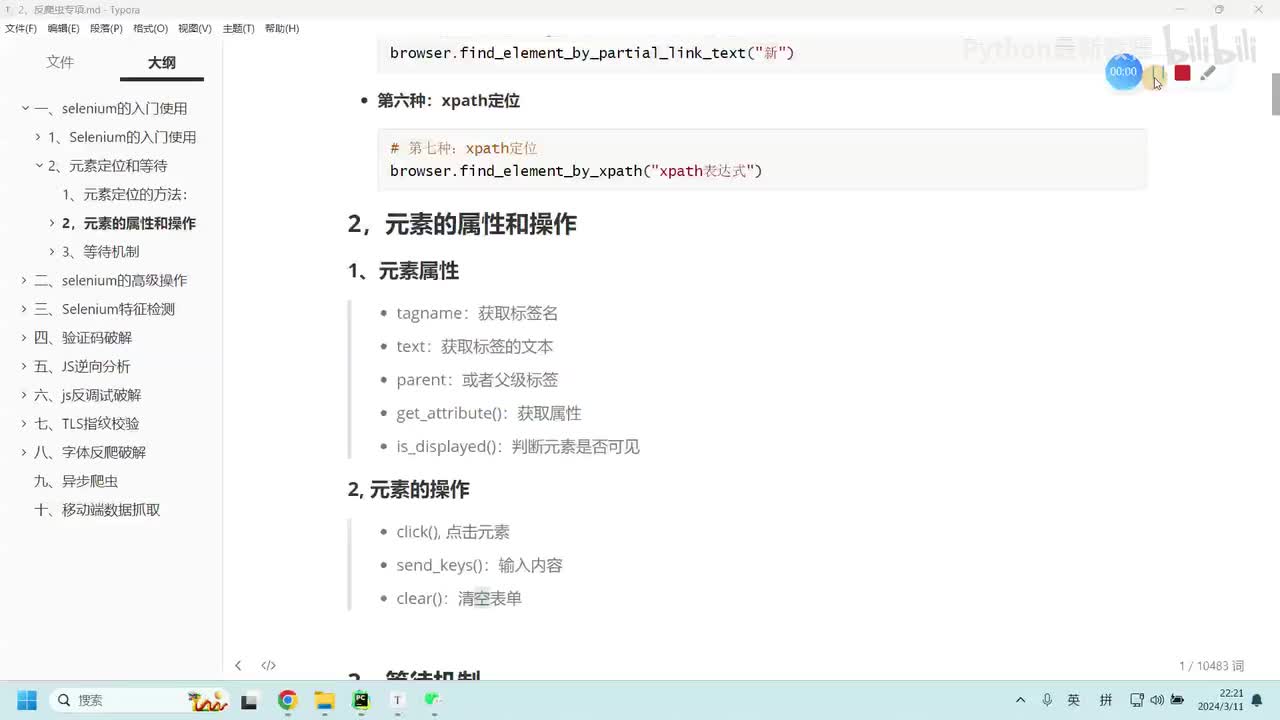Click the heading 2，元素的属性和操作
This screenshot has height=720, width=1280.
tap(462, 224)
